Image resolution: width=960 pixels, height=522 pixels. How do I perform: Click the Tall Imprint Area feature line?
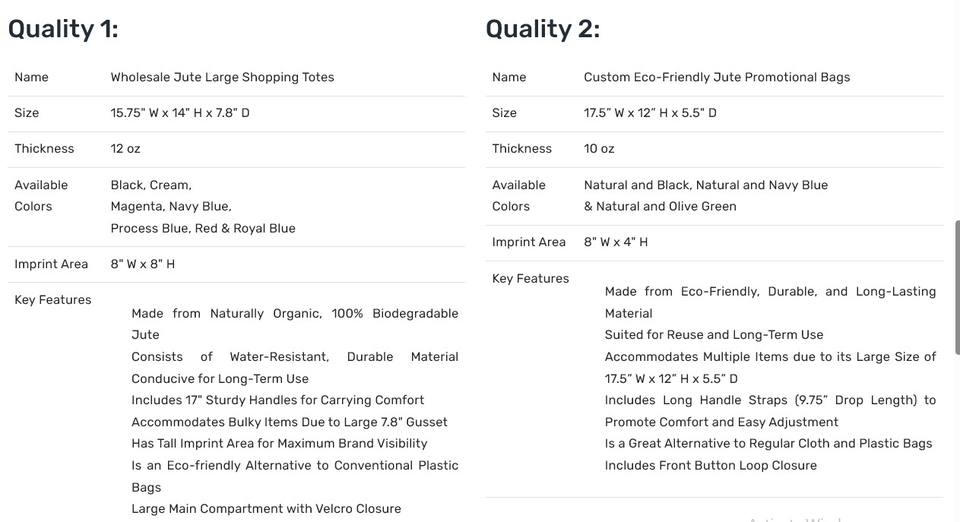(x=279, y=444)
